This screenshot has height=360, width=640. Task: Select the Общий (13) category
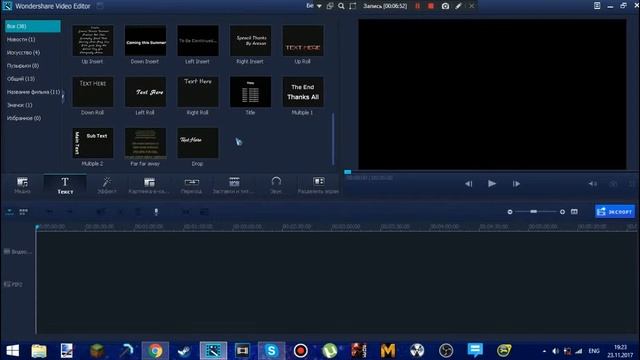[x=21, y=79]
